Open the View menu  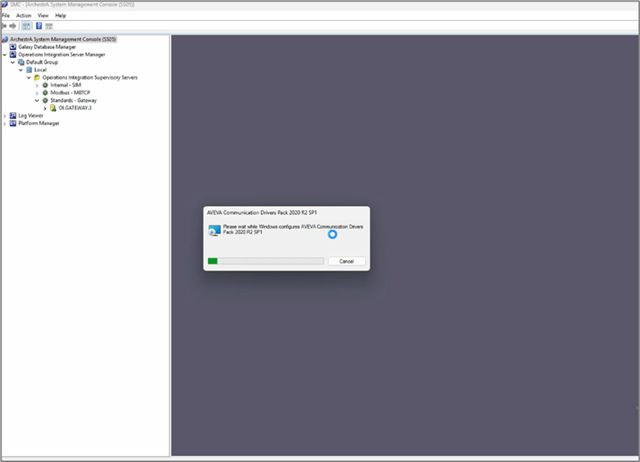[x=43, y=16]
